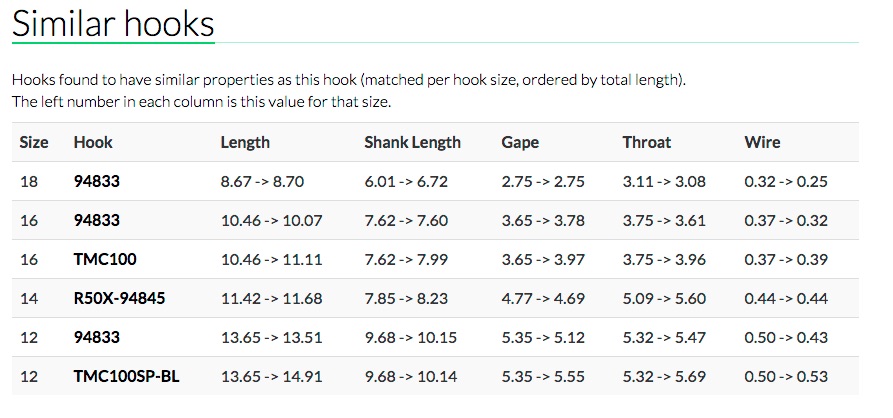Select the TMC100SP-BL hook link
This screenshot has height=418, width=893.
coord(126,377)
